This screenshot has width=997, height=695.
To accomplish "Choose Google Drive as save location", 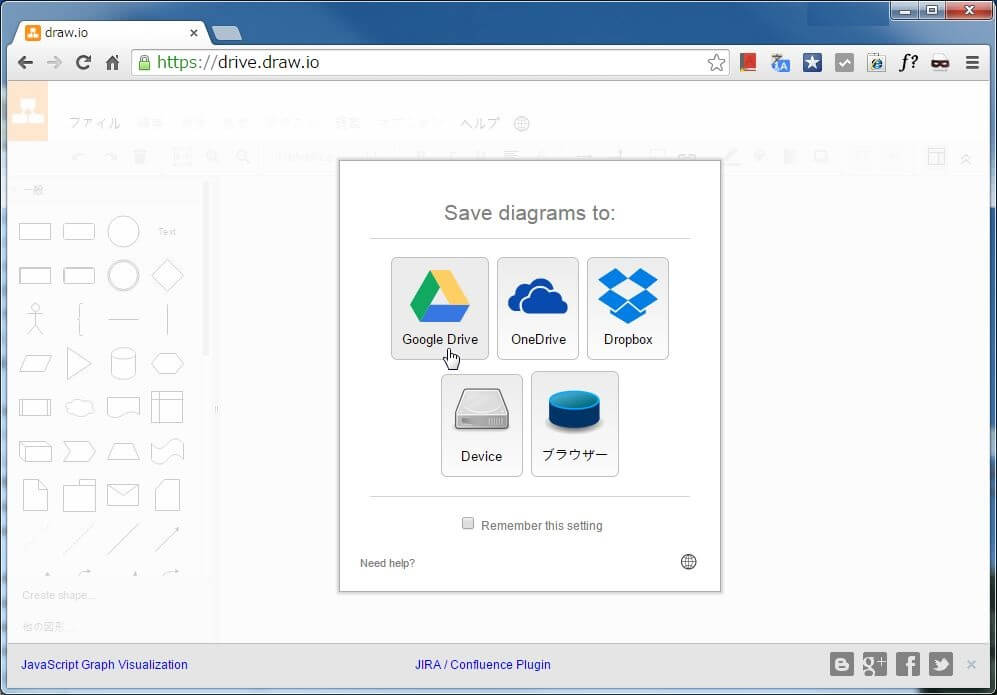I will pyautogui.click(x=439, y=307).
